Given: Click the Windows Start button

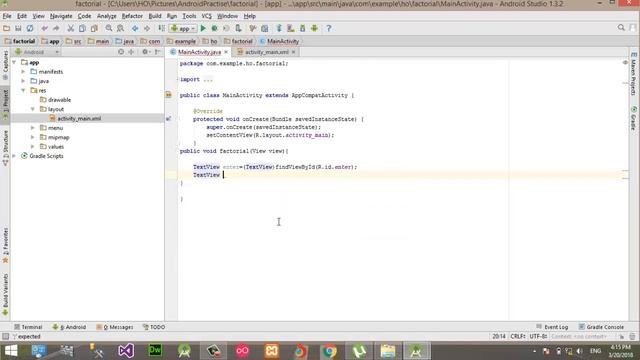Looking at the screenshot, I should [11, 351].
